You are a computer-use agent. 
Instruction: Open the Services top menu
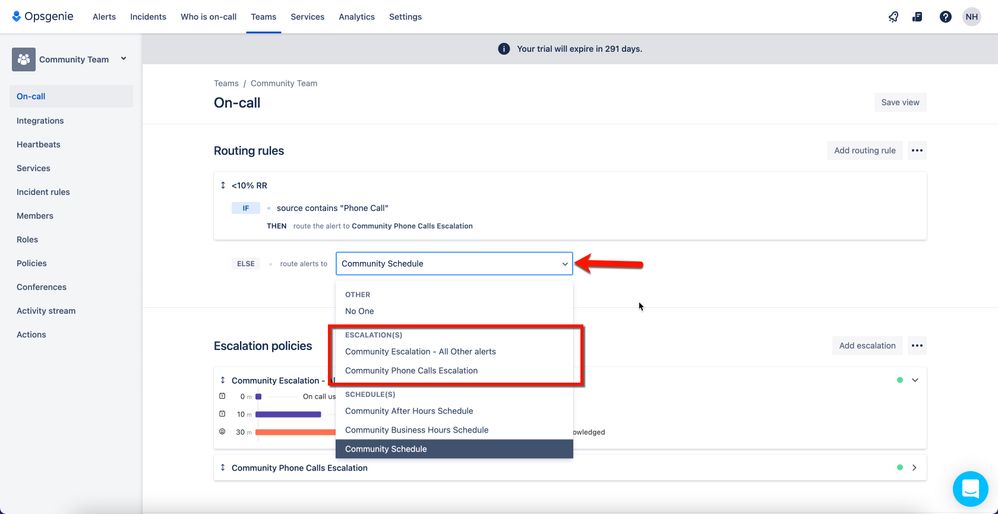(x=307, y=17)
